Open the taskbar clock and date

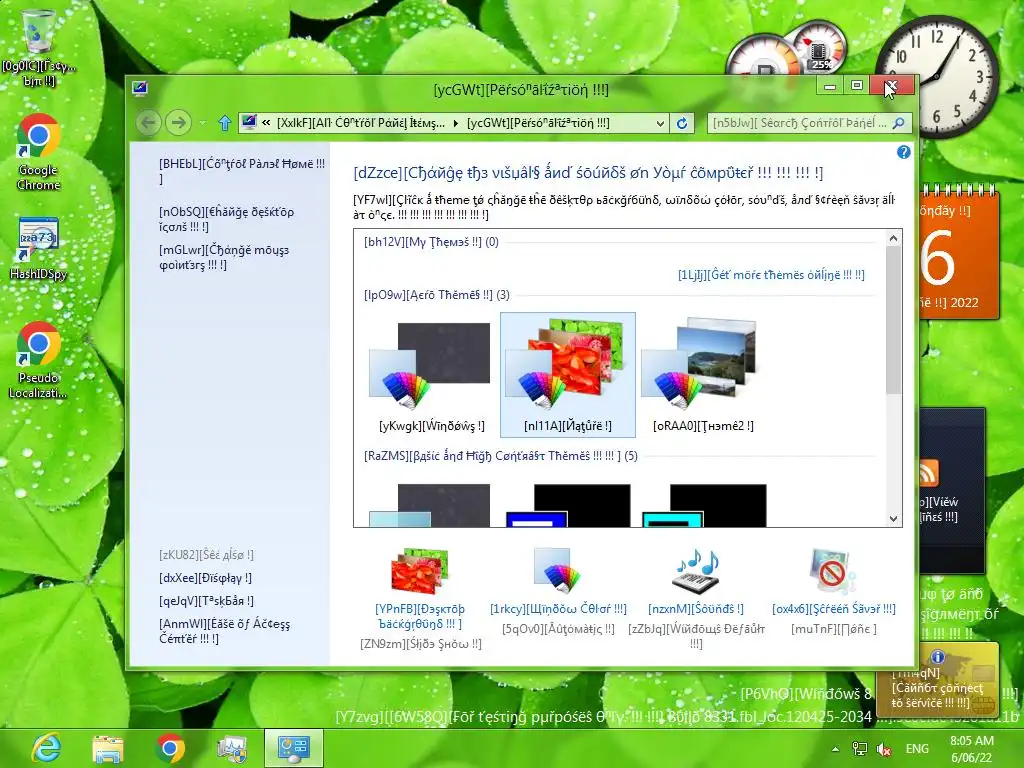[x=972, y=749]
